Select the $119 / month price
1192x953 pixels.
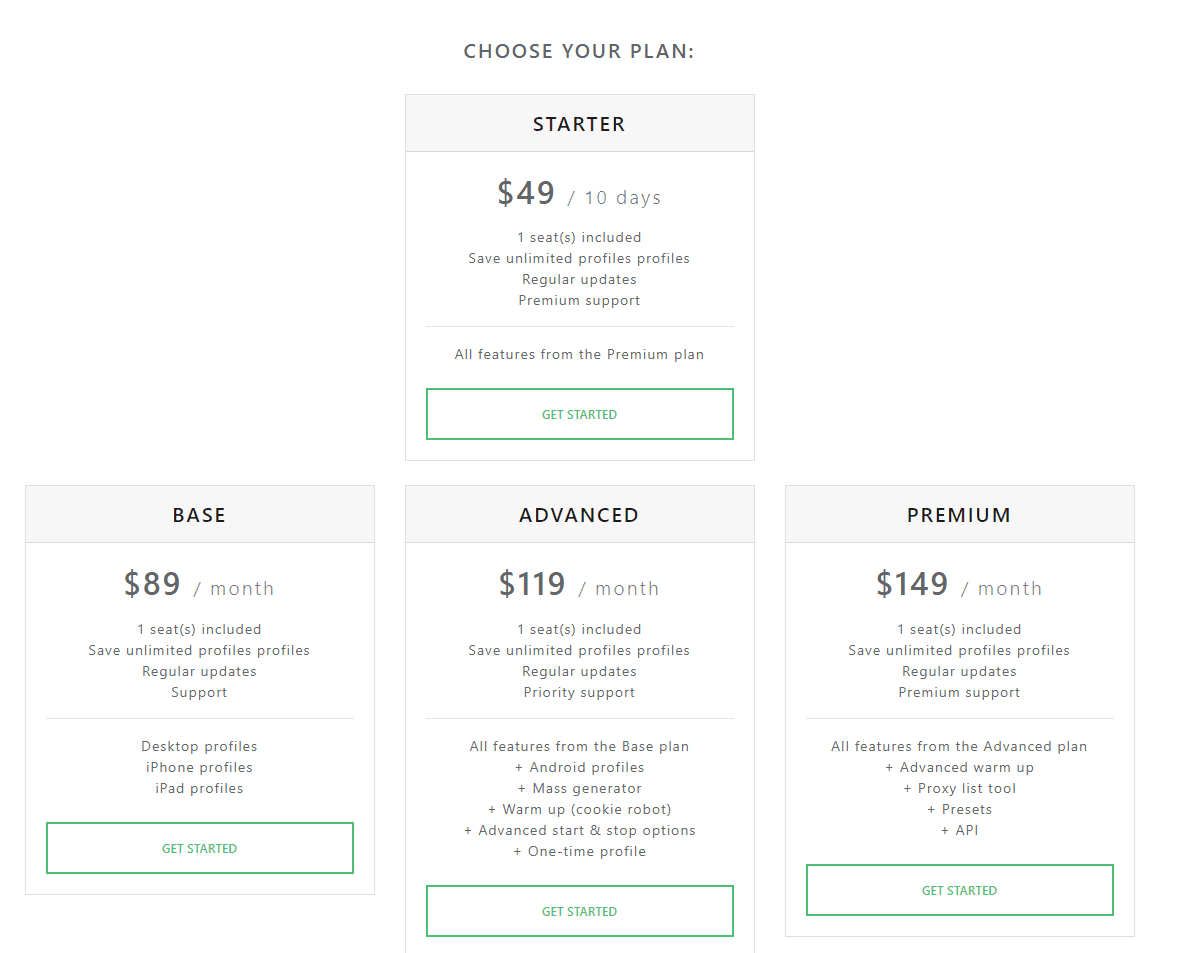[x=579, y=584]
